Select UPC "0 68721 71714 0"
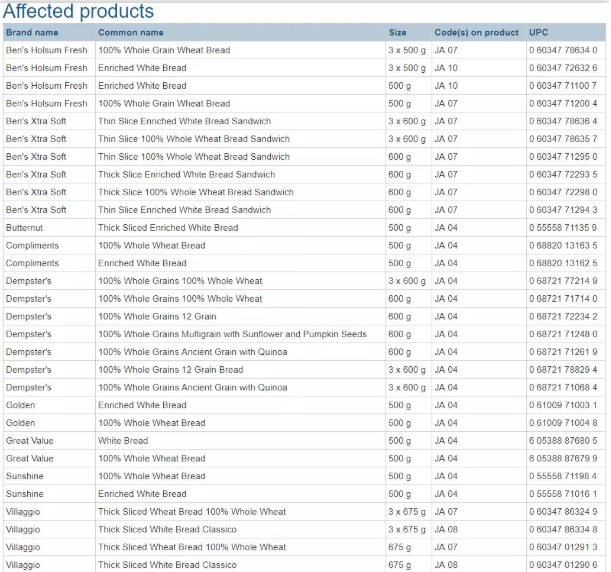Screen dimensions: 611x572 tap(563, 299)
